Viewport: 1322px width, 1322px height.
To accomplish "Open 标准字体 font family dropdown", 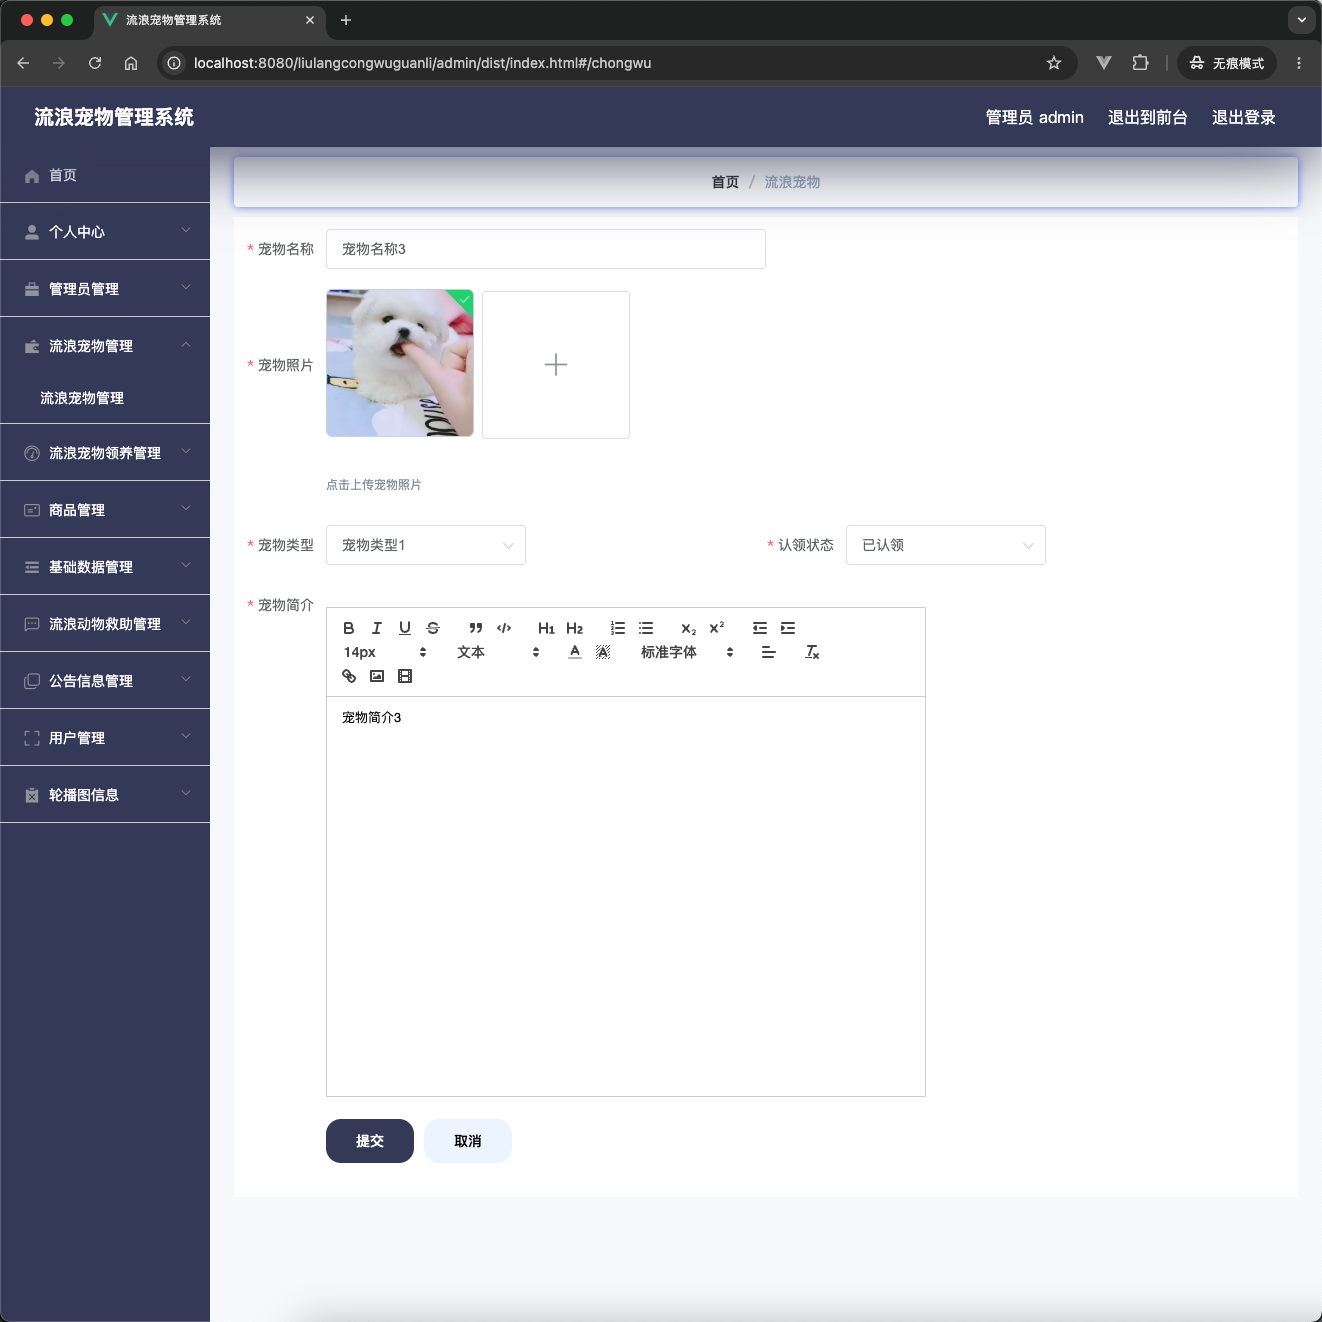I will coord(687,652).
